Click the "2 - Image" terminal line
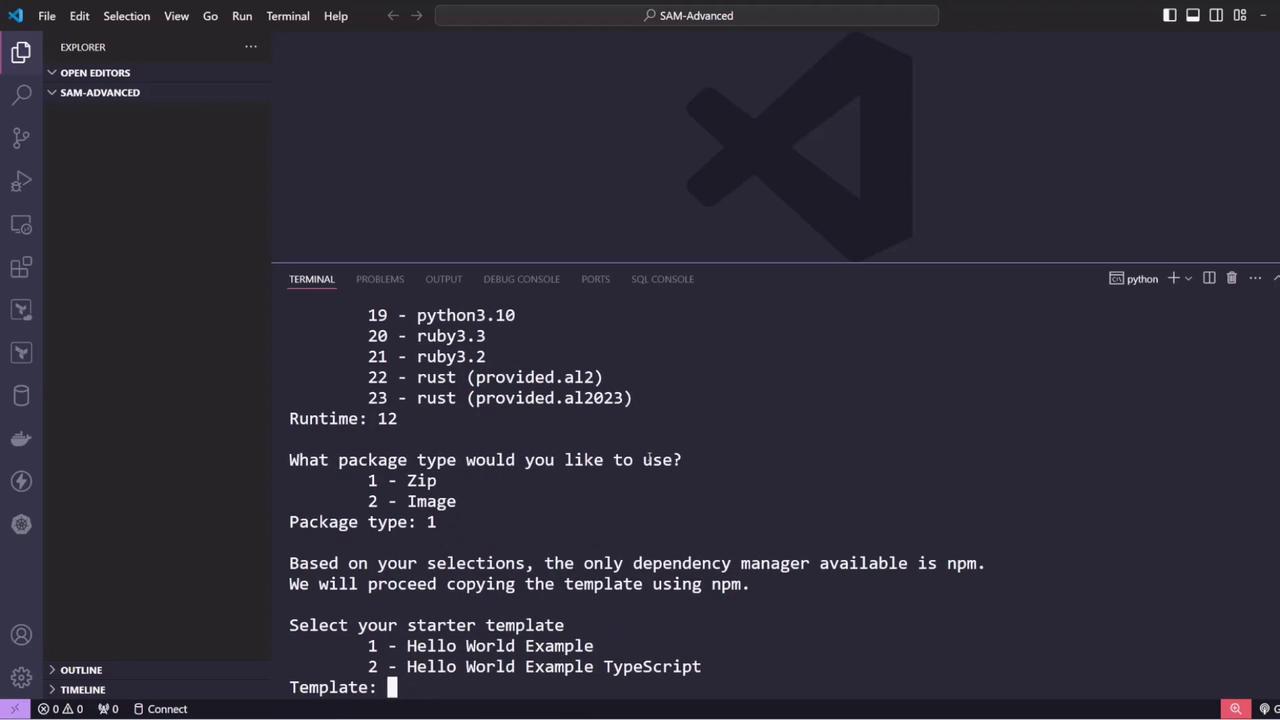Viewport: 1280px width, 720px height. click(412, 501)
